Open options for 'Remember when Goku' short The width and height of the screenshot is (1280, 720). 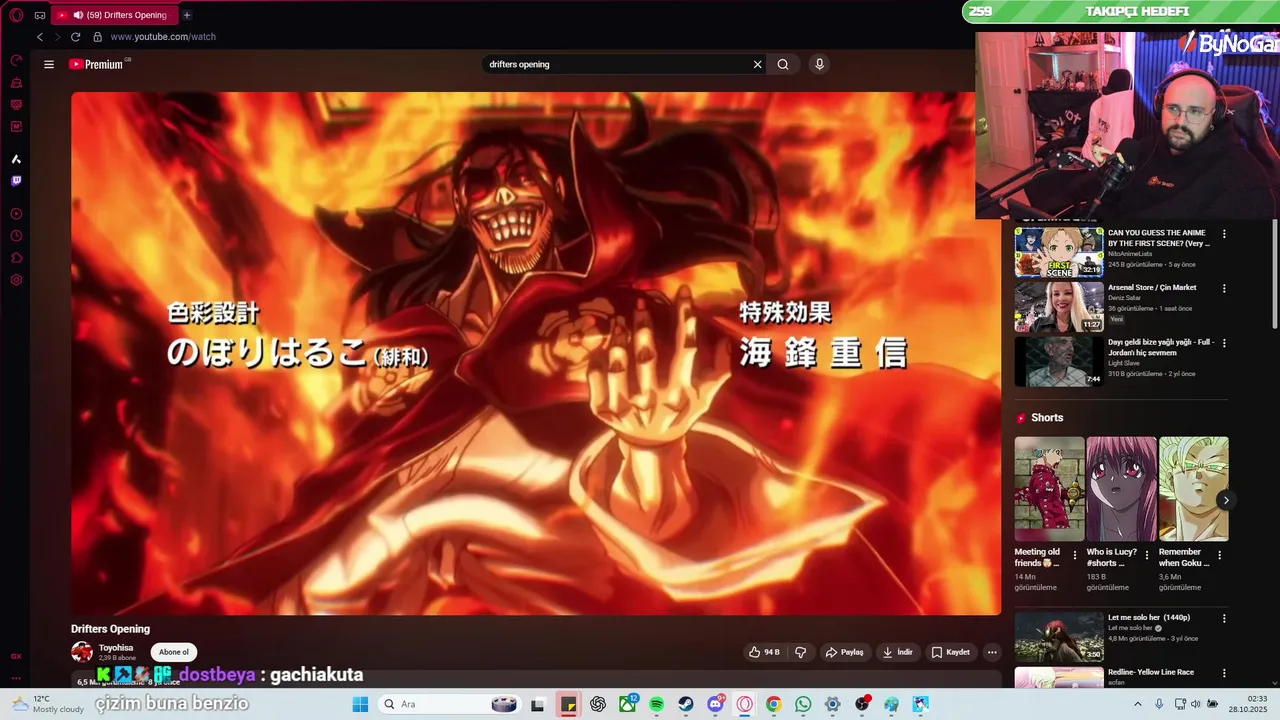tap(1220, 555)
